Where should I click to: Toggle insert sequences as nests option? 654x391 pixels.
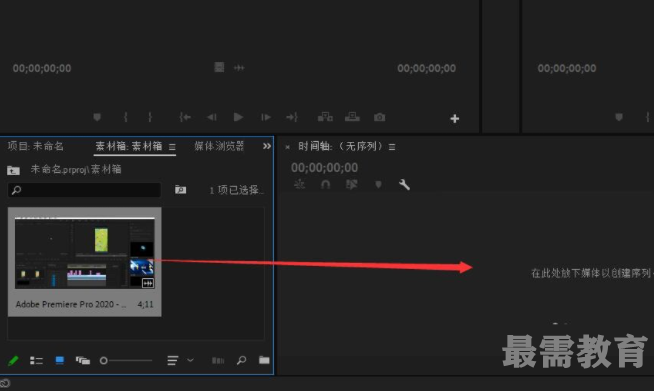(x=299, y=184)
